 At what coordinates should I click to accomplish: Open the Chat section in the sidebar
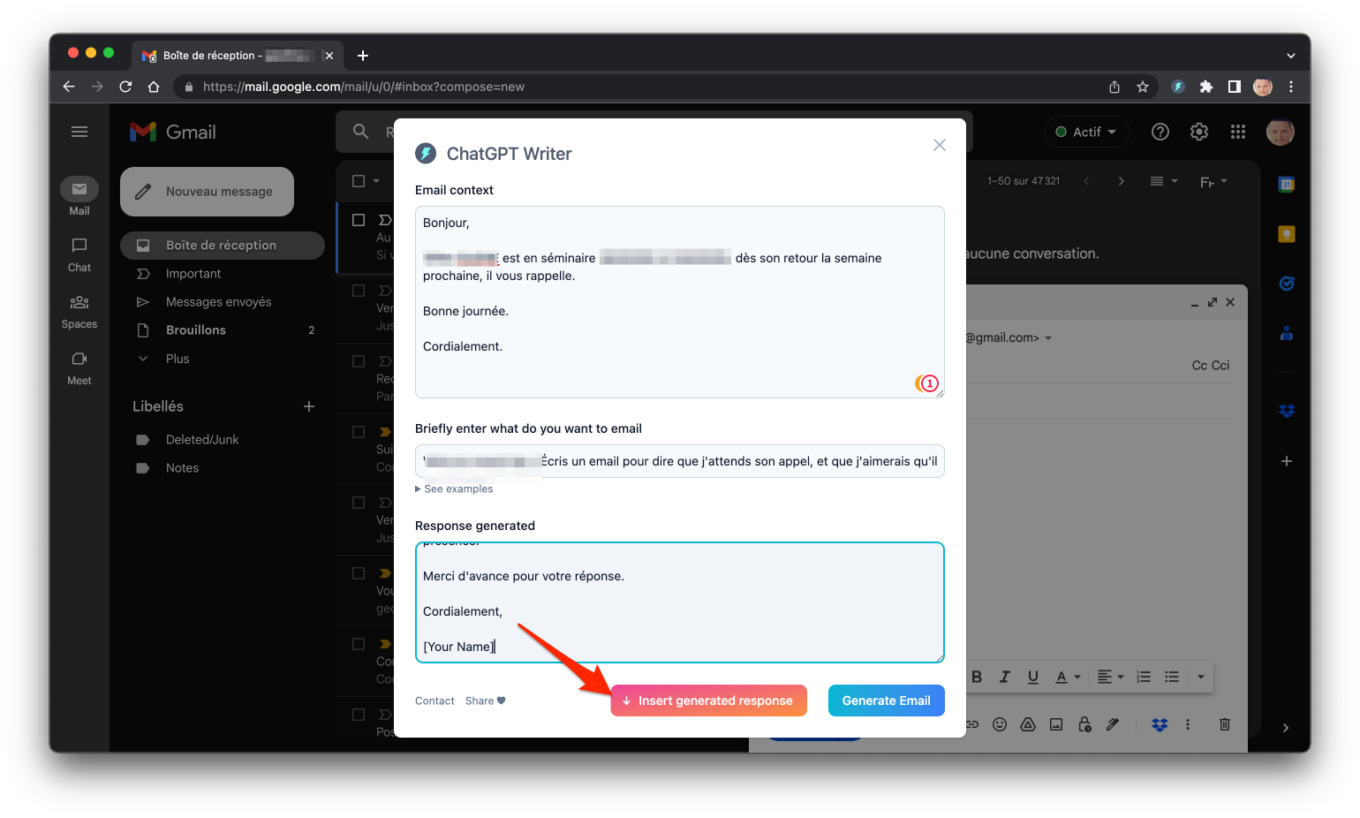click(x=80, y=253)
